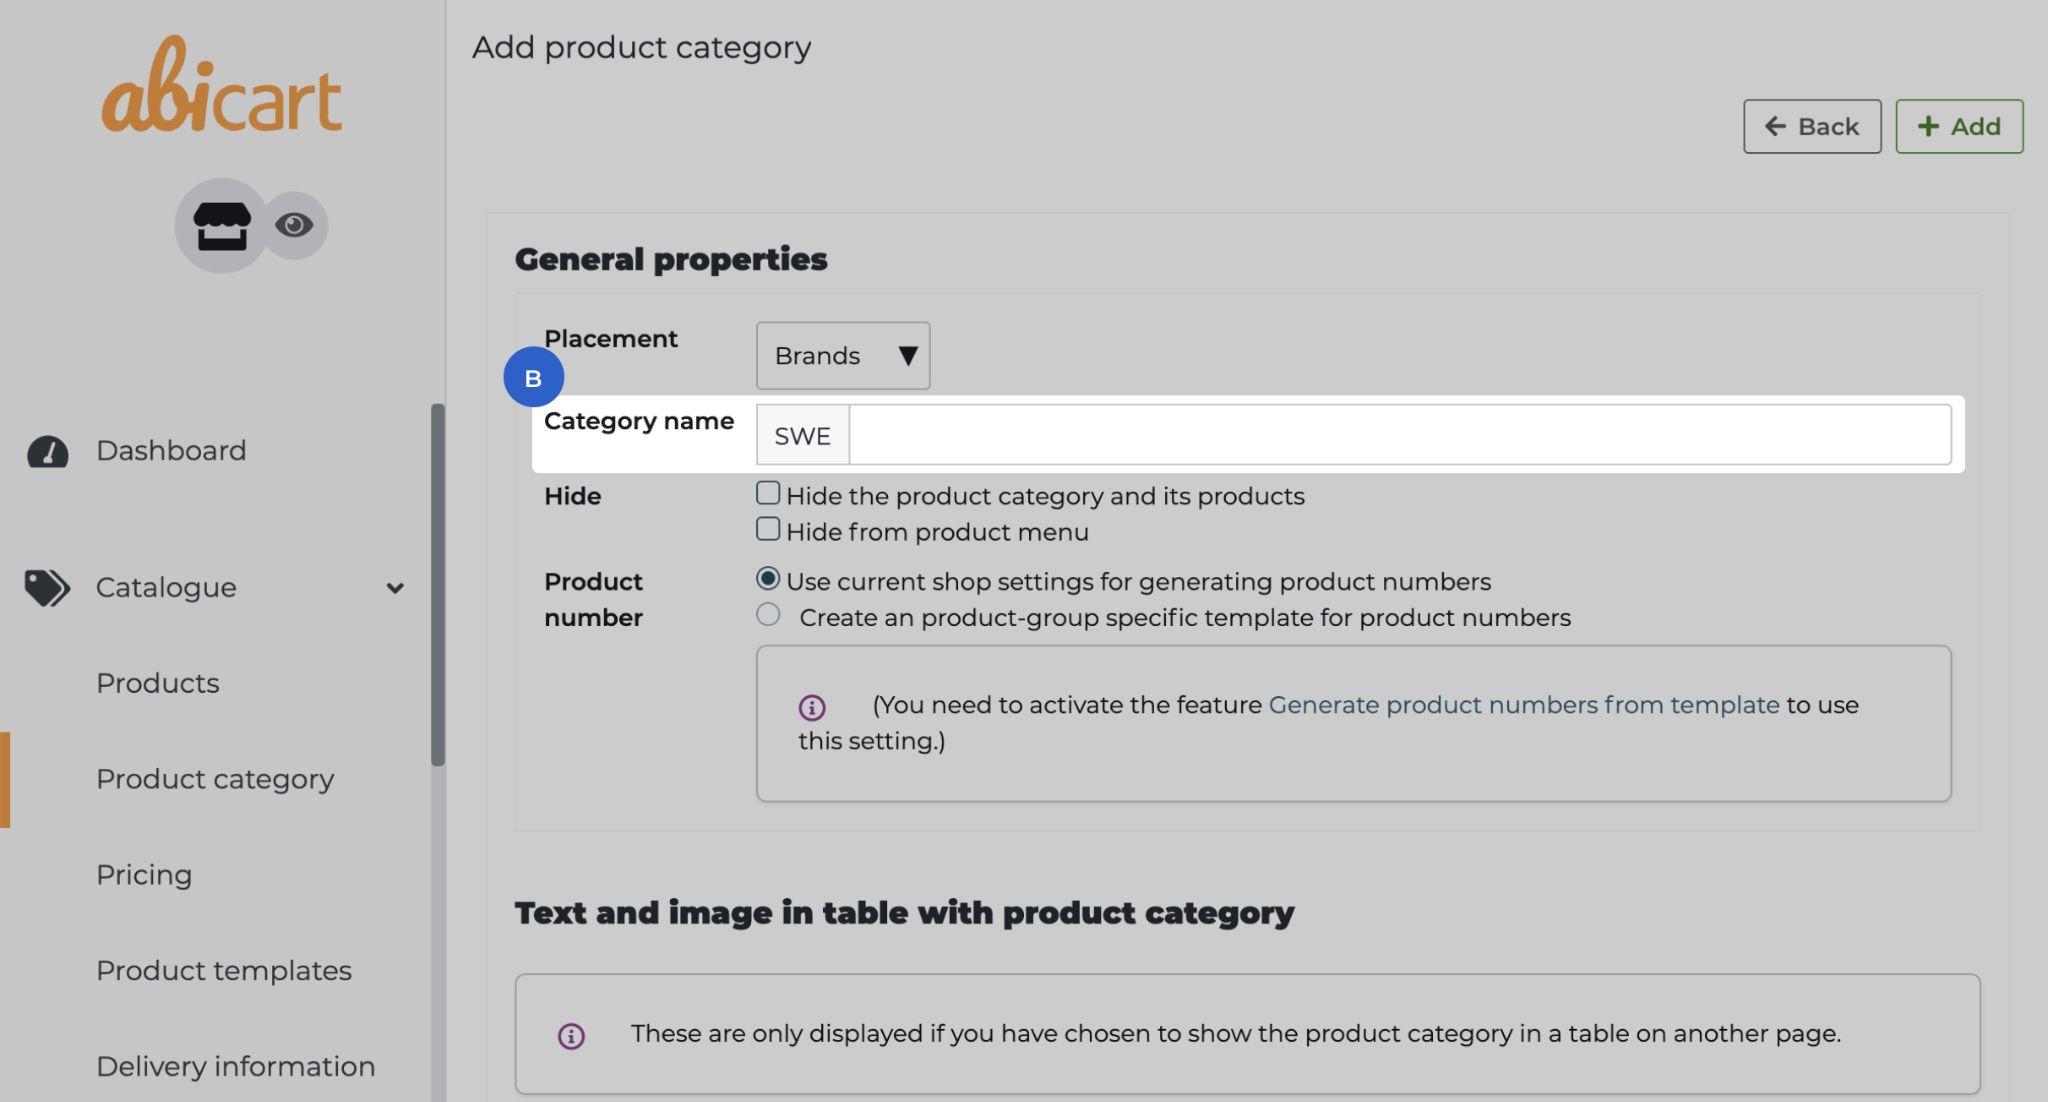Image resolution: width=2048 pixels, height=1102 pixels.
Task: Open the shop storefront icon
Action: point(221,225)
